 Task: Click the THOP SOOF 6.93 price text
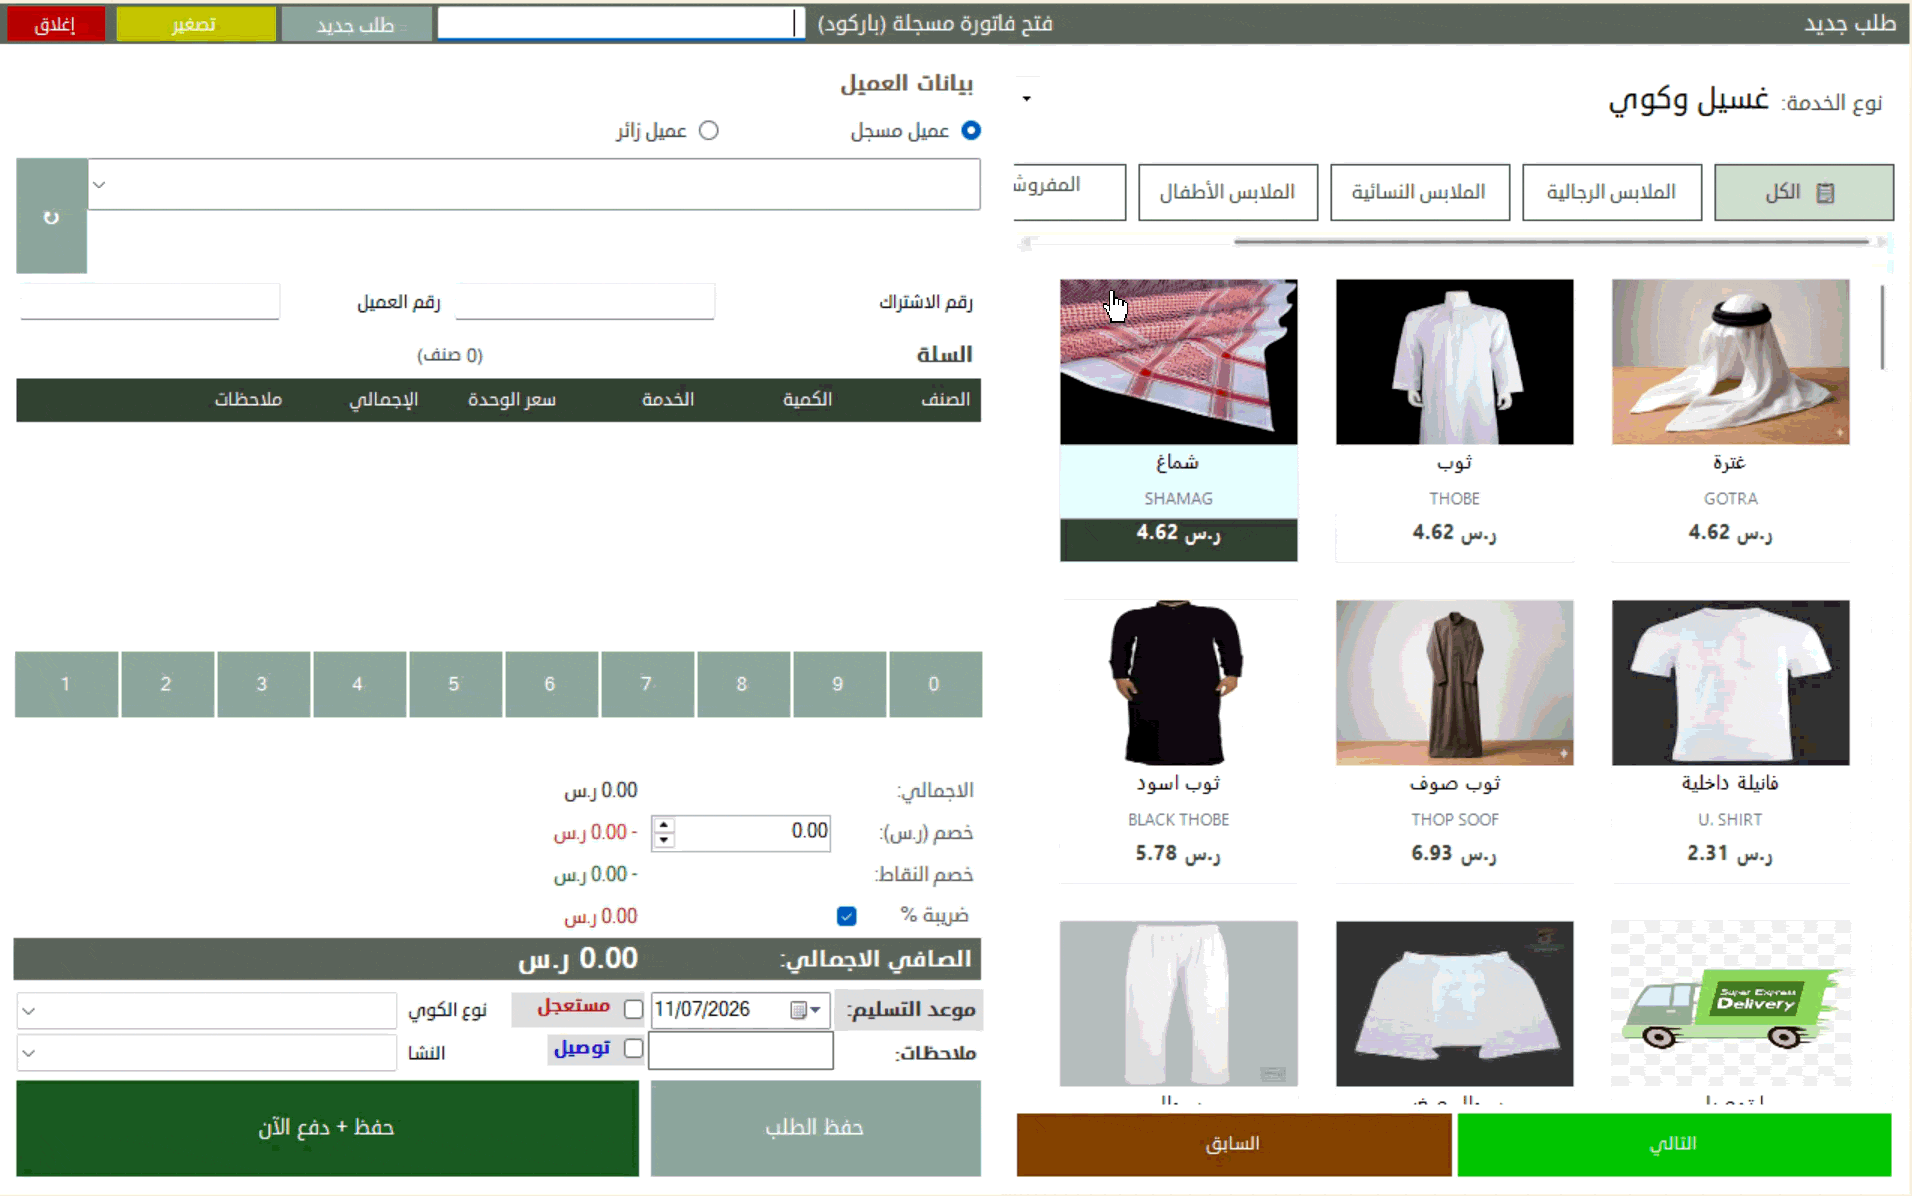(1454, 854)
